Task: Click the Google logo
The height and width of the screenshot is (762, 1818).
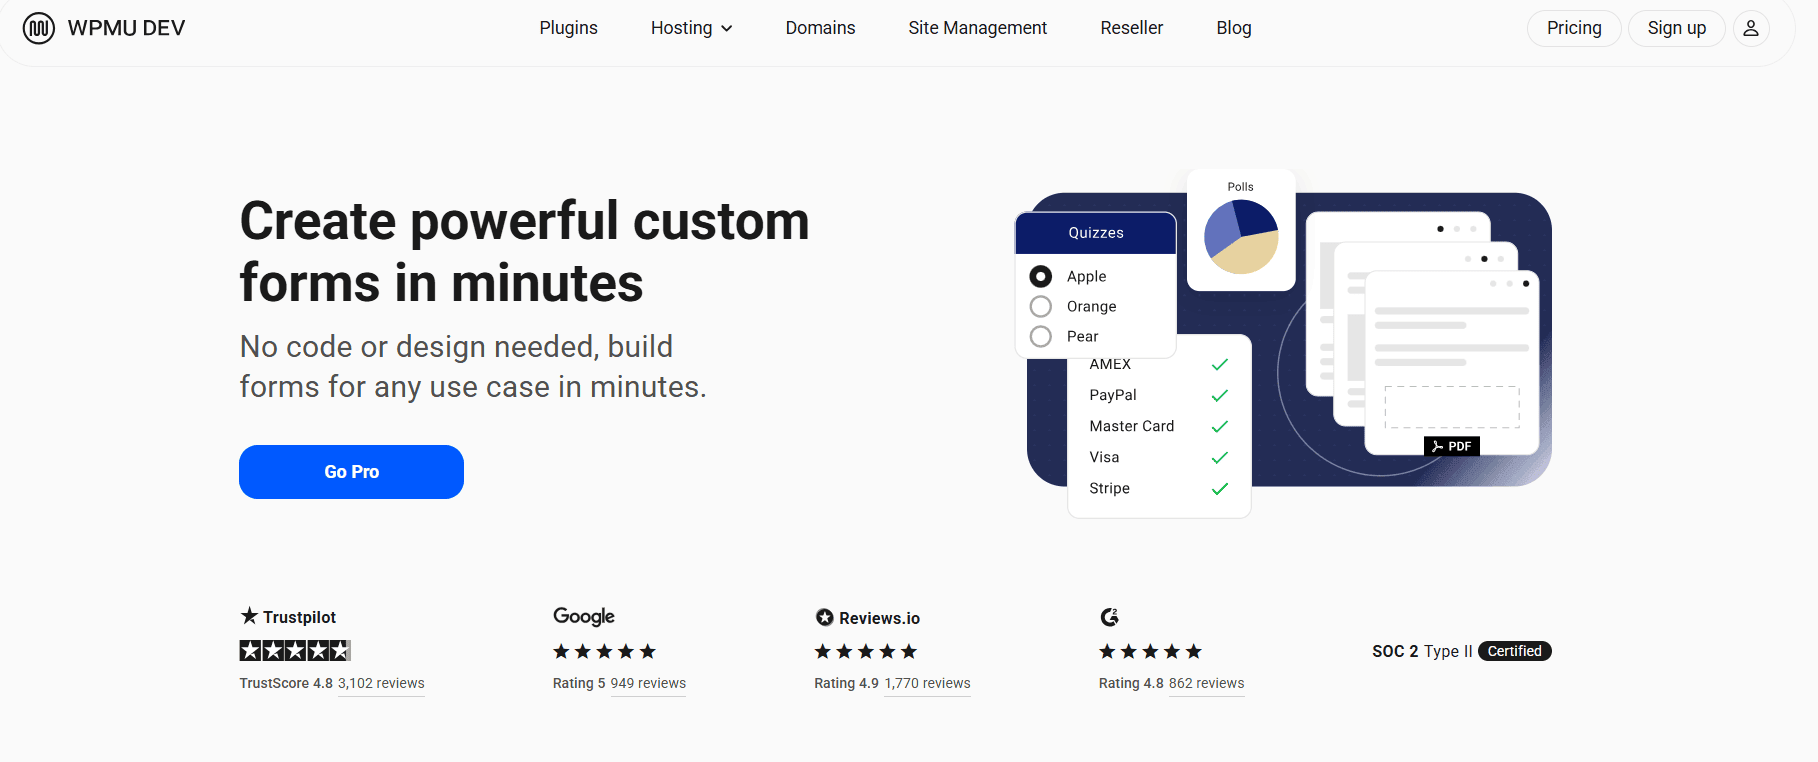Action: coord(584,616)
